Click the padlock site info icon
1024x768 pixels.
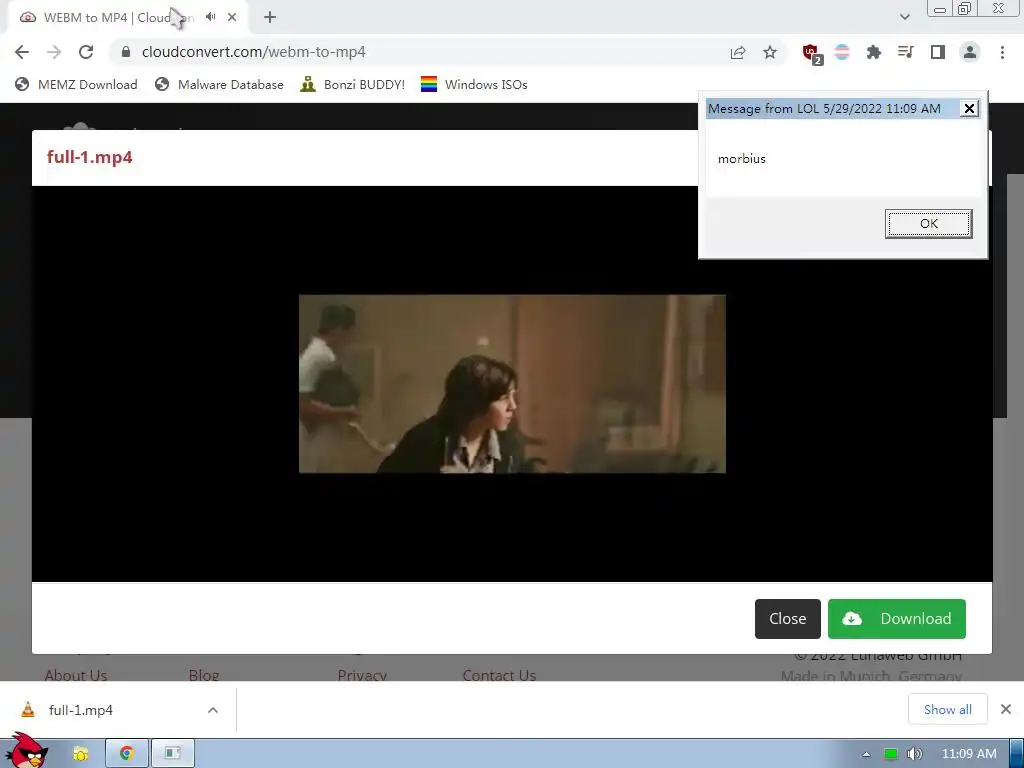pyautogui.click(x=126, y=52)
